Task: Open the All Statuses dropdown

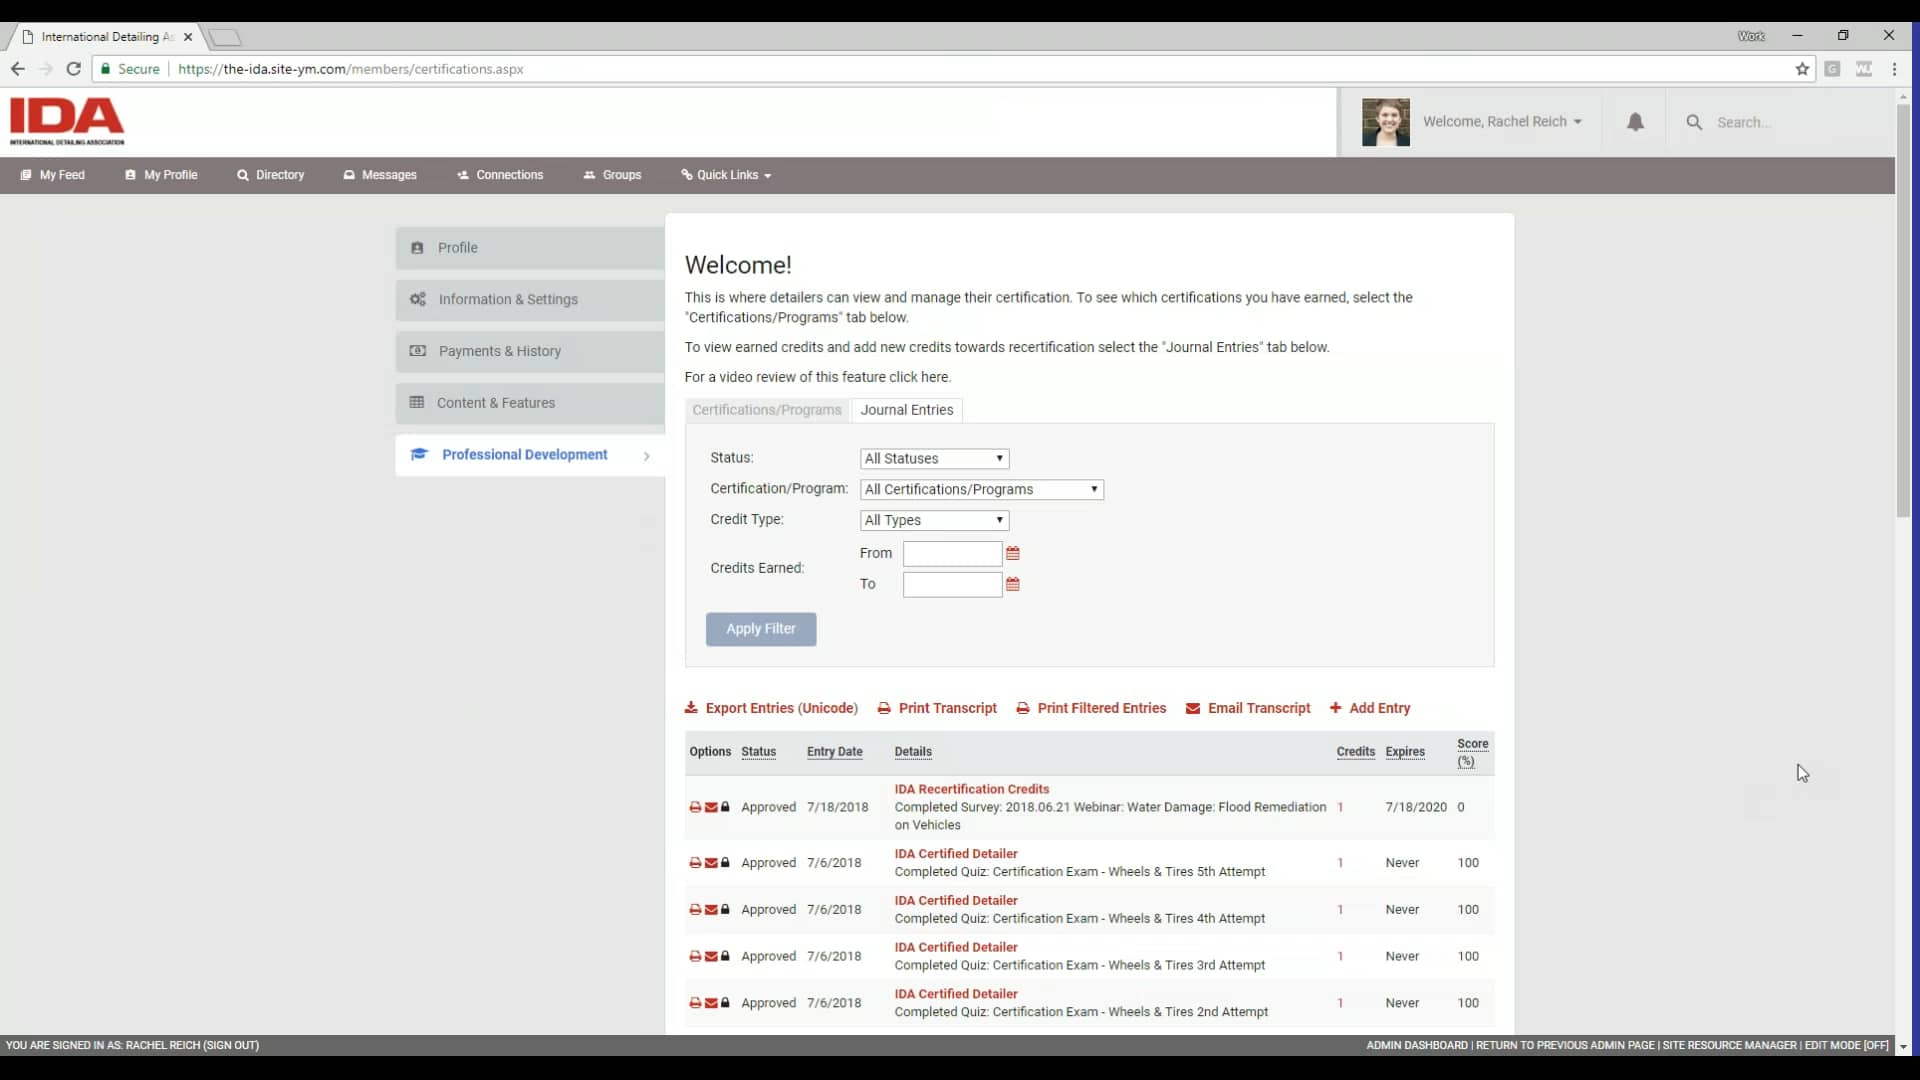Action: [933, 458]
